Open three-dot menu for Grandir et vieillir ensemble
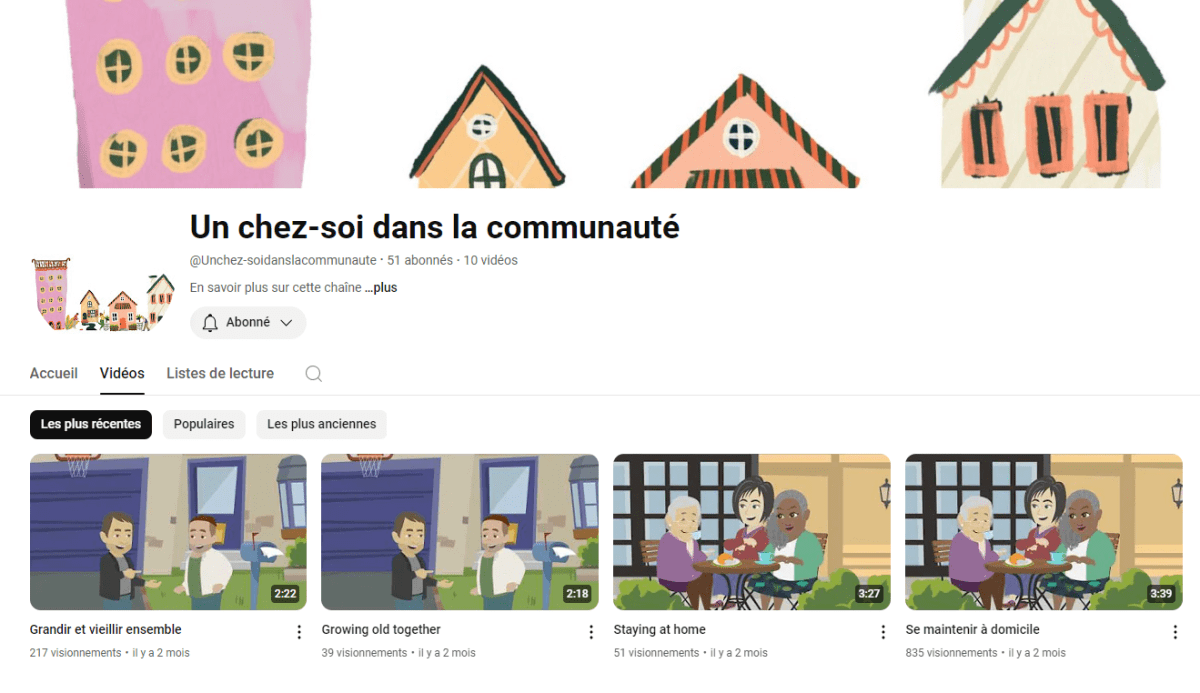This screenshot has height=693, width=1200. [299, 632]
